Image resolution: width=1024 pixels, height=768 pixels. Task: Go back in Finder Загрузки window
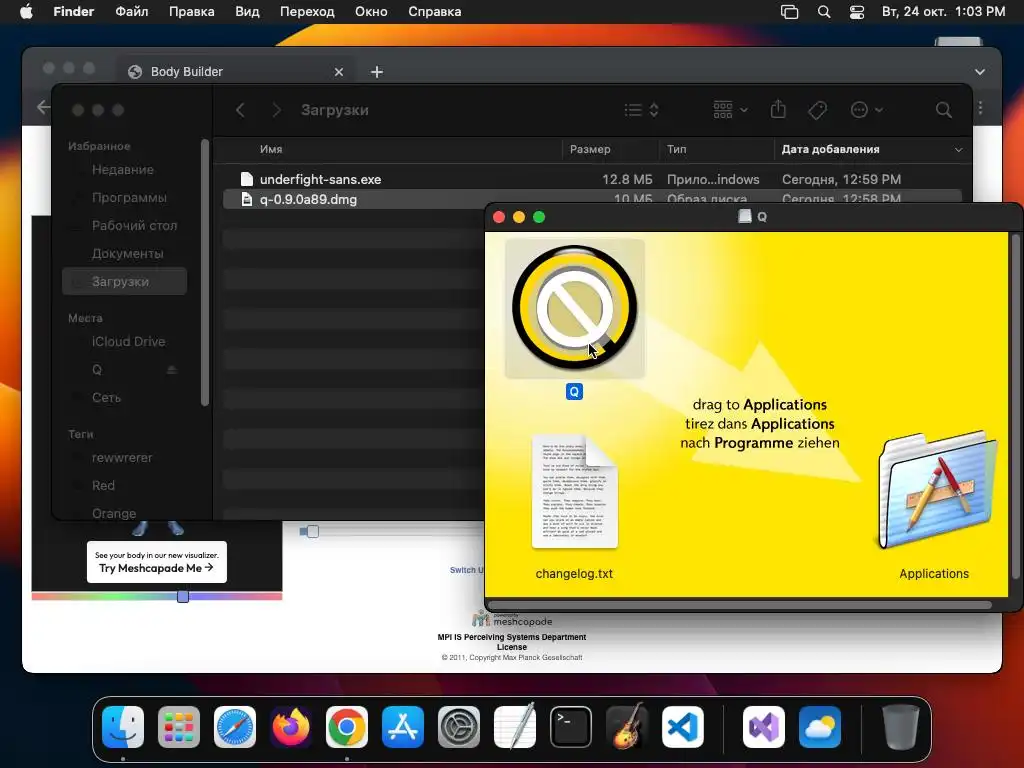(240, 110)
